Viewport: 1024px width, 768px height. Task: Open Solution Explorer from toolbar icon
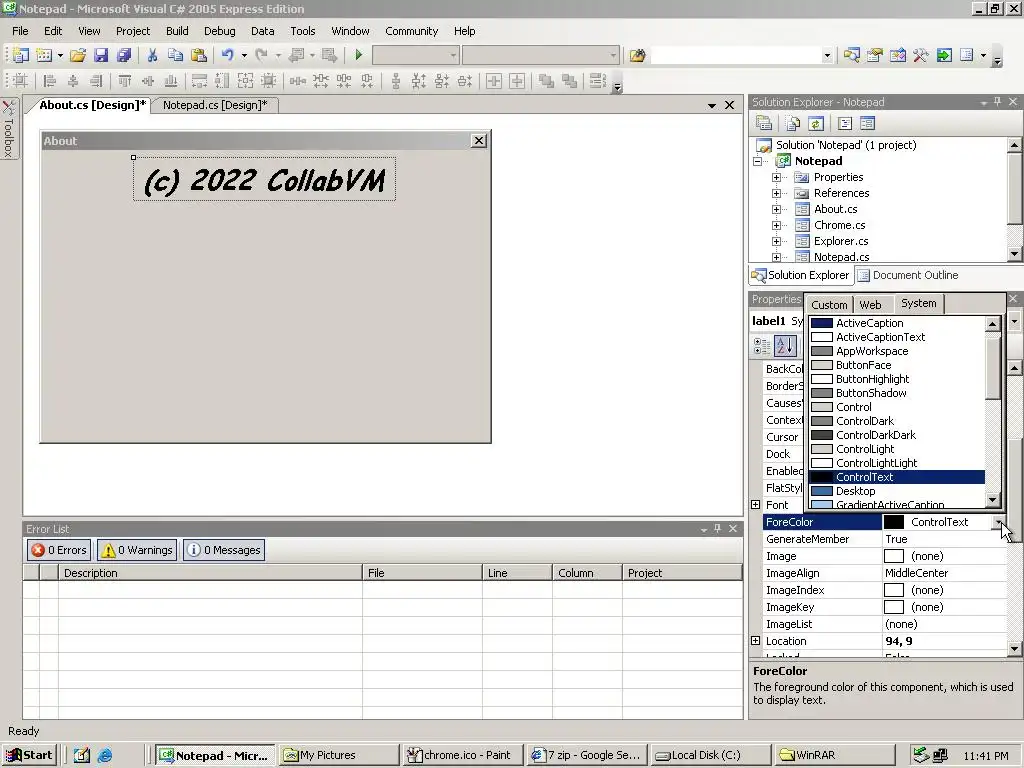852,56
